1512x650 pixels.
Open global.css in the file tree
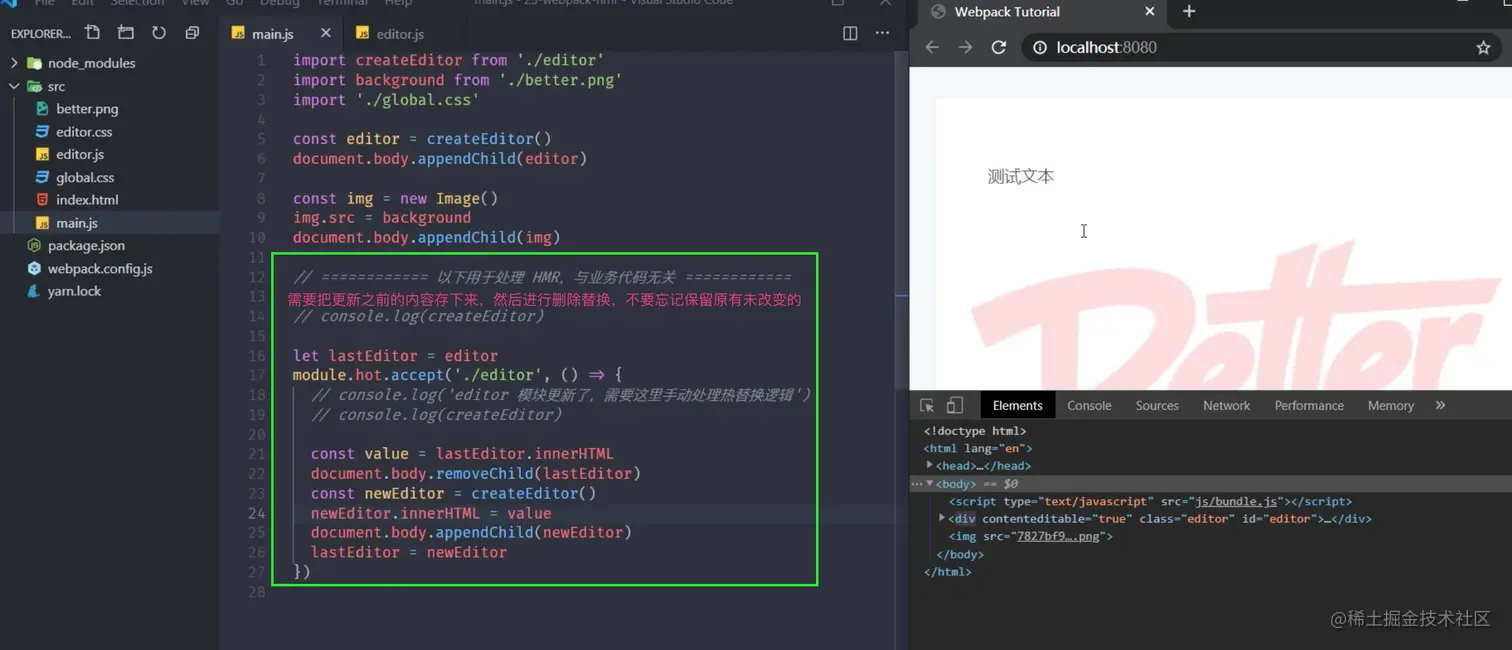(85, 177)
